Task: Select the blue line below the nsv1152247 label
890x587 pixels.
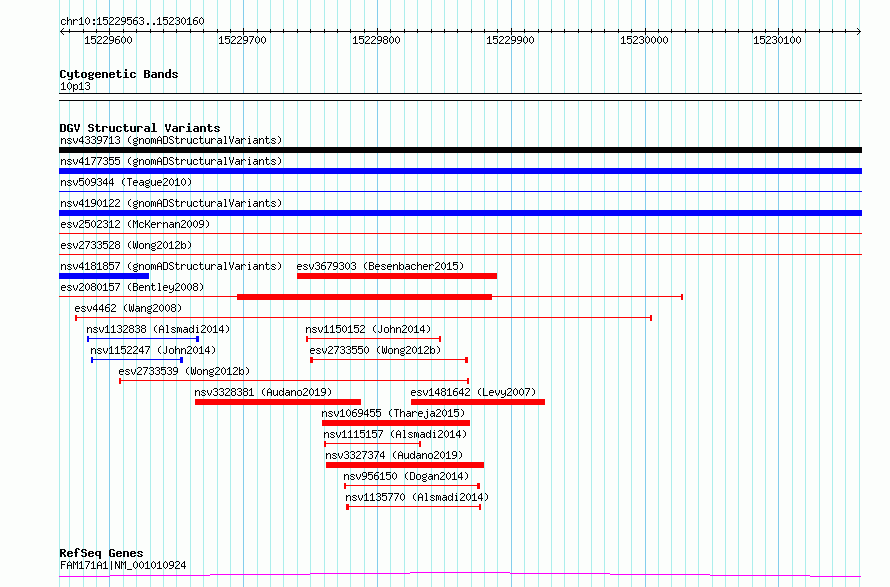Action: point(137,360)
